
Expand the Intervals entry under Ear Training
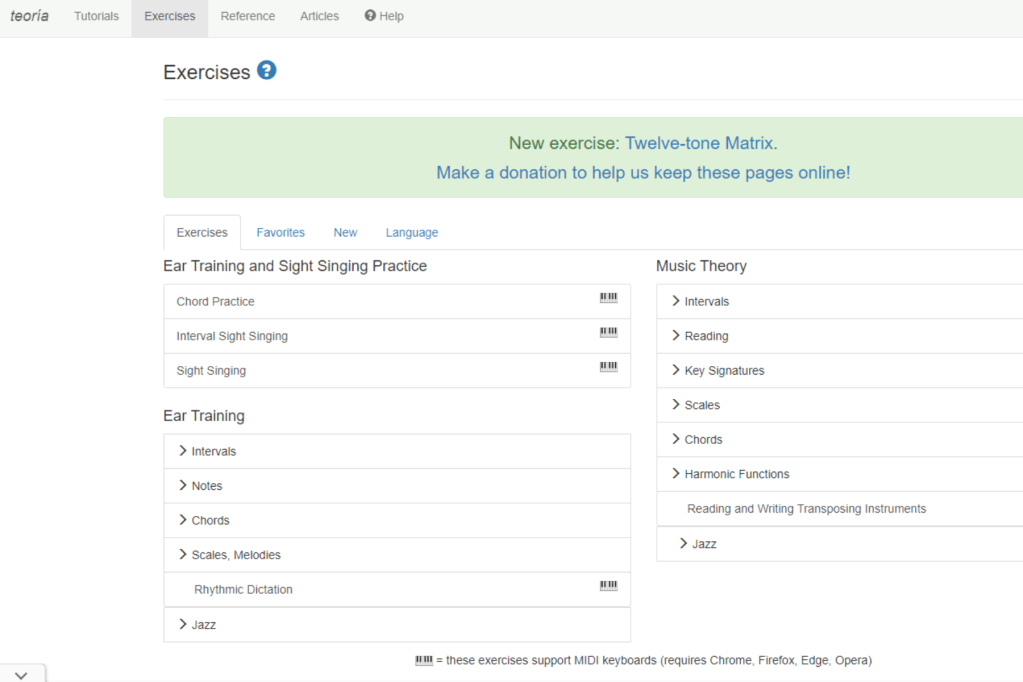[x=210, y=451]
